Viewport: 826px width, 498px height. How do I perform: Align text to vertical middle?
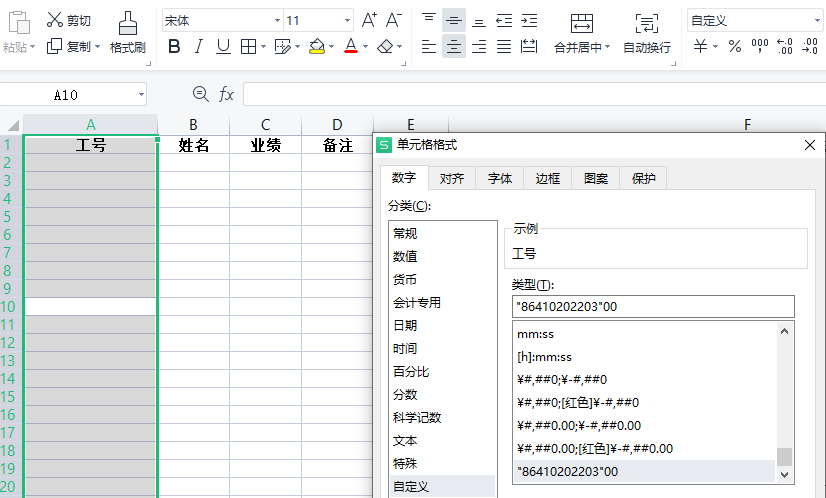click(x=454, y=21)
